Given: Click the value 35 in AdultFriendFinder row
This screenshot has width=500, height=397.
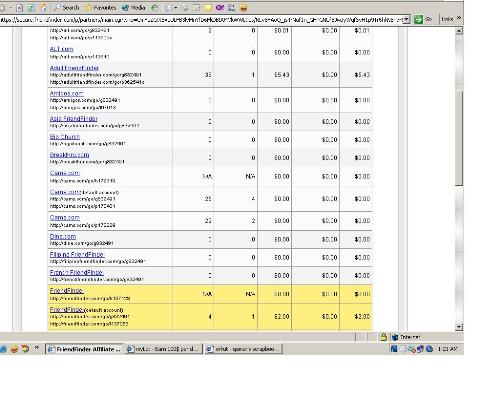Looking at the screenshot, I should click(x=208, y=75).
